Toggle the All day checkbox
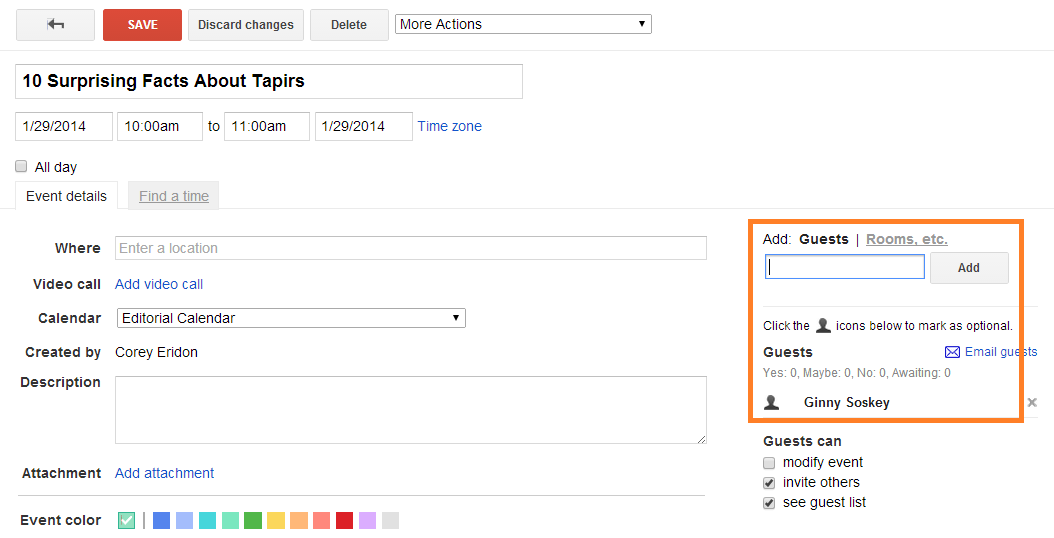The height and width of the screenshot is (538, 1054). [x=21, y=167]
